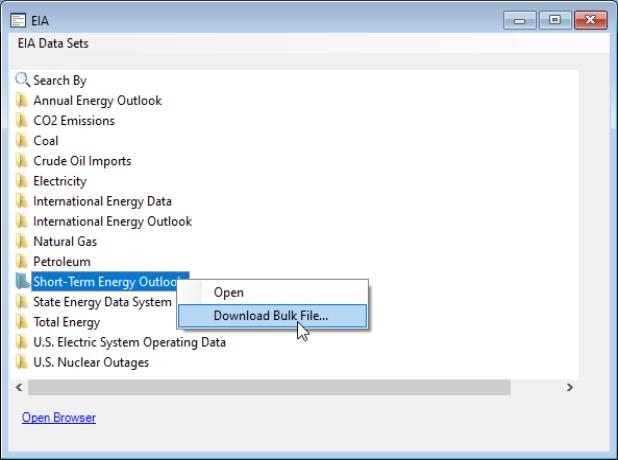The height and width of the screenshot is (460, 618).
Task: Select State Energy Data System item
Action: 102,302
